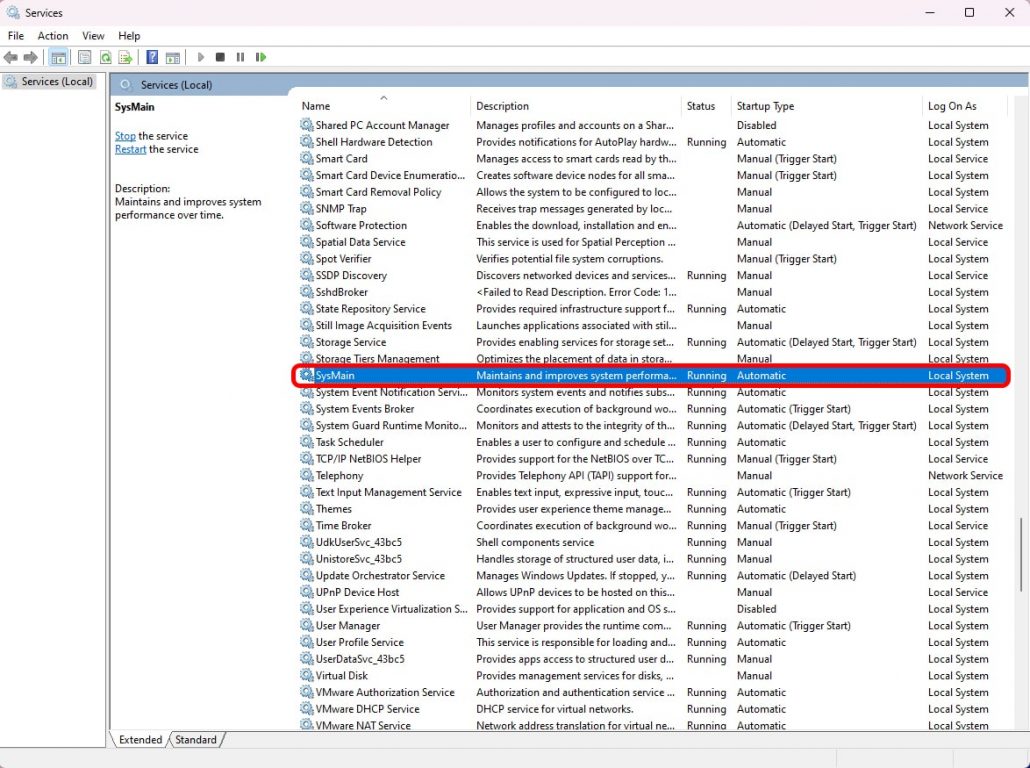Screen dimensions: 1030x768
Task: Click the Export List toolbar icon
Action: (x=125, y=58)
